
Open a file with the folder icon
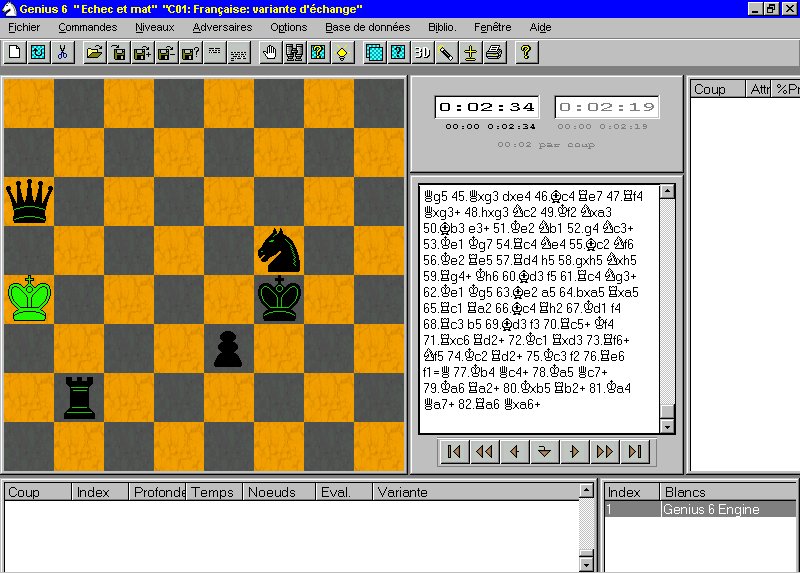point(94,53)
